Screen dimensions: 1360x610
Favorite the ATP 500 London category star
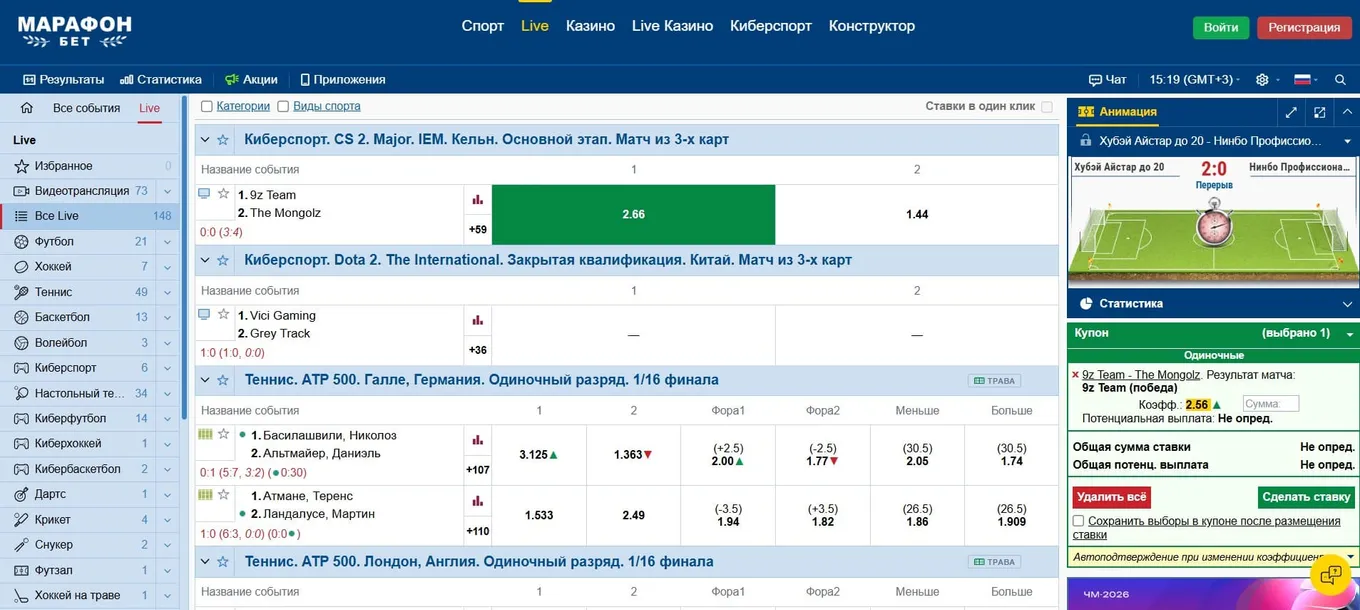point(223,562)
